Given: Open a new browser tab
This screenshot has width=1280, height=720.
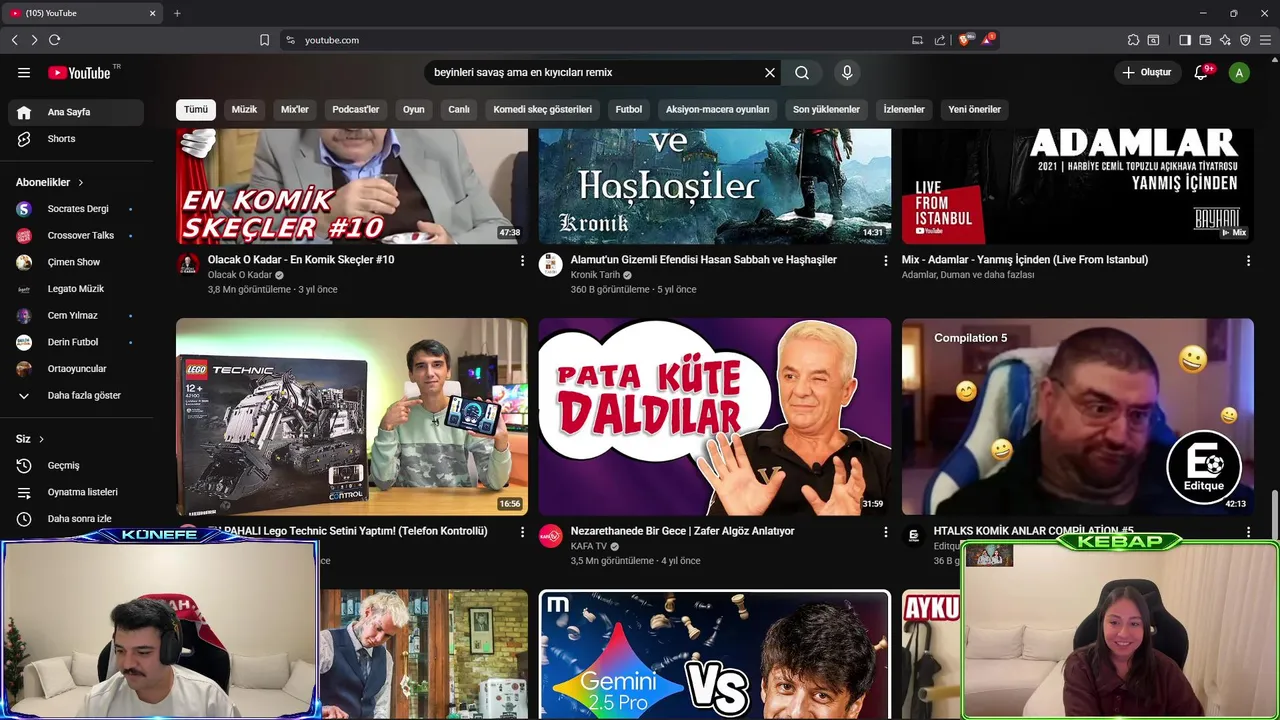Looking at the screenshot, I should (177, 13).
